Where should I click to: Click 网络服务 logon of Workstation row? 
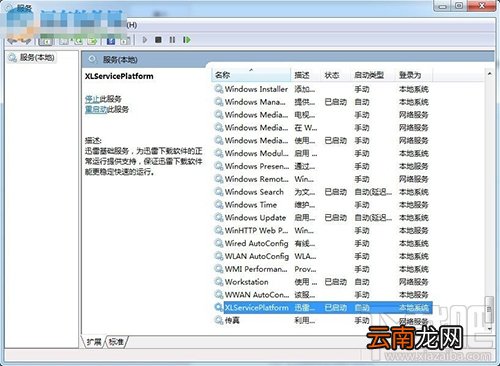(414, 282)
